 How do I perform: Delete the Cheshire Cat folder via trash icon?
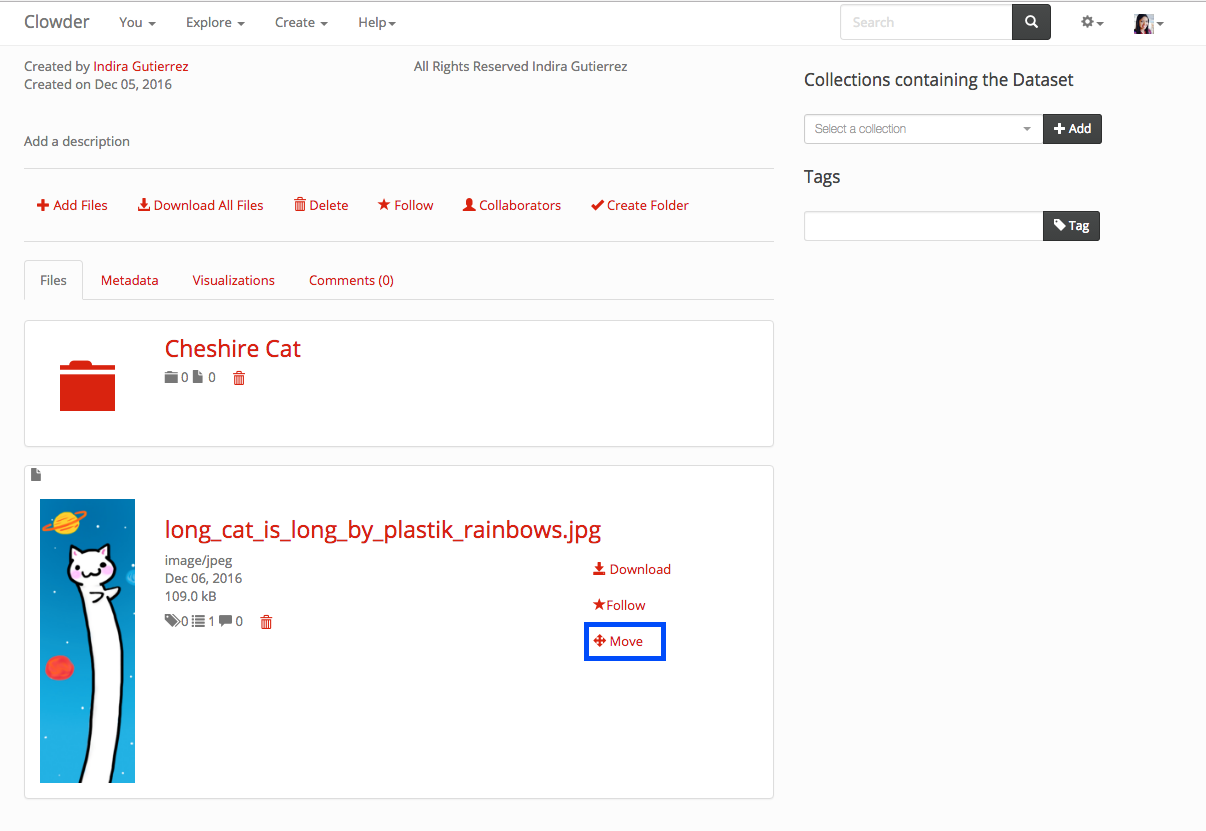[x=239, y=378]
